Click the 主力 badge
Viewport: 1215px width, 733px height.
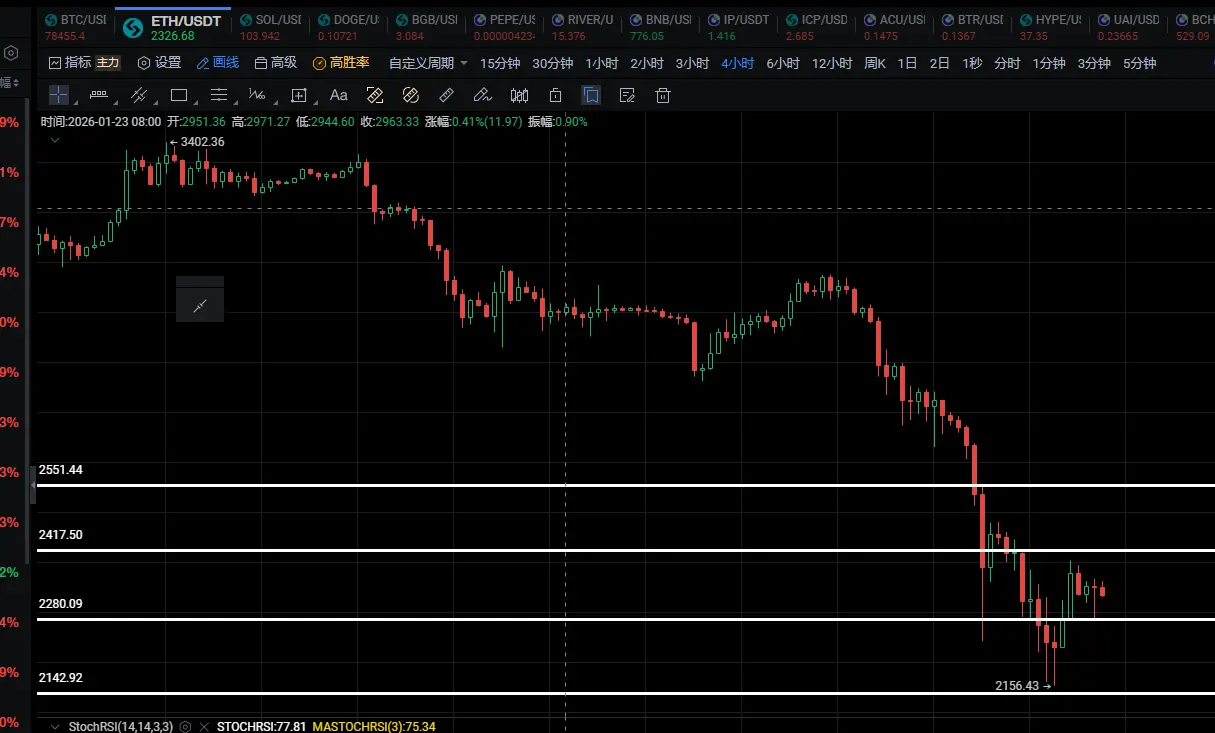tap(108, 62)
